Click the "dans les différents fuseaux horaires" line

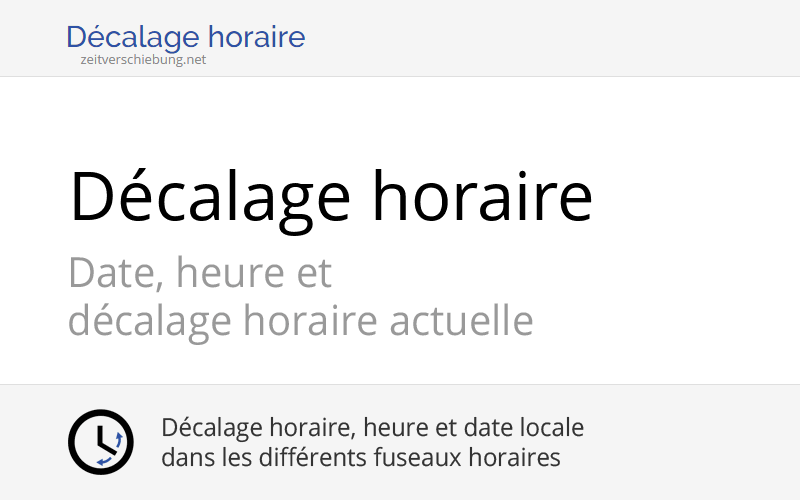[360, 458]
